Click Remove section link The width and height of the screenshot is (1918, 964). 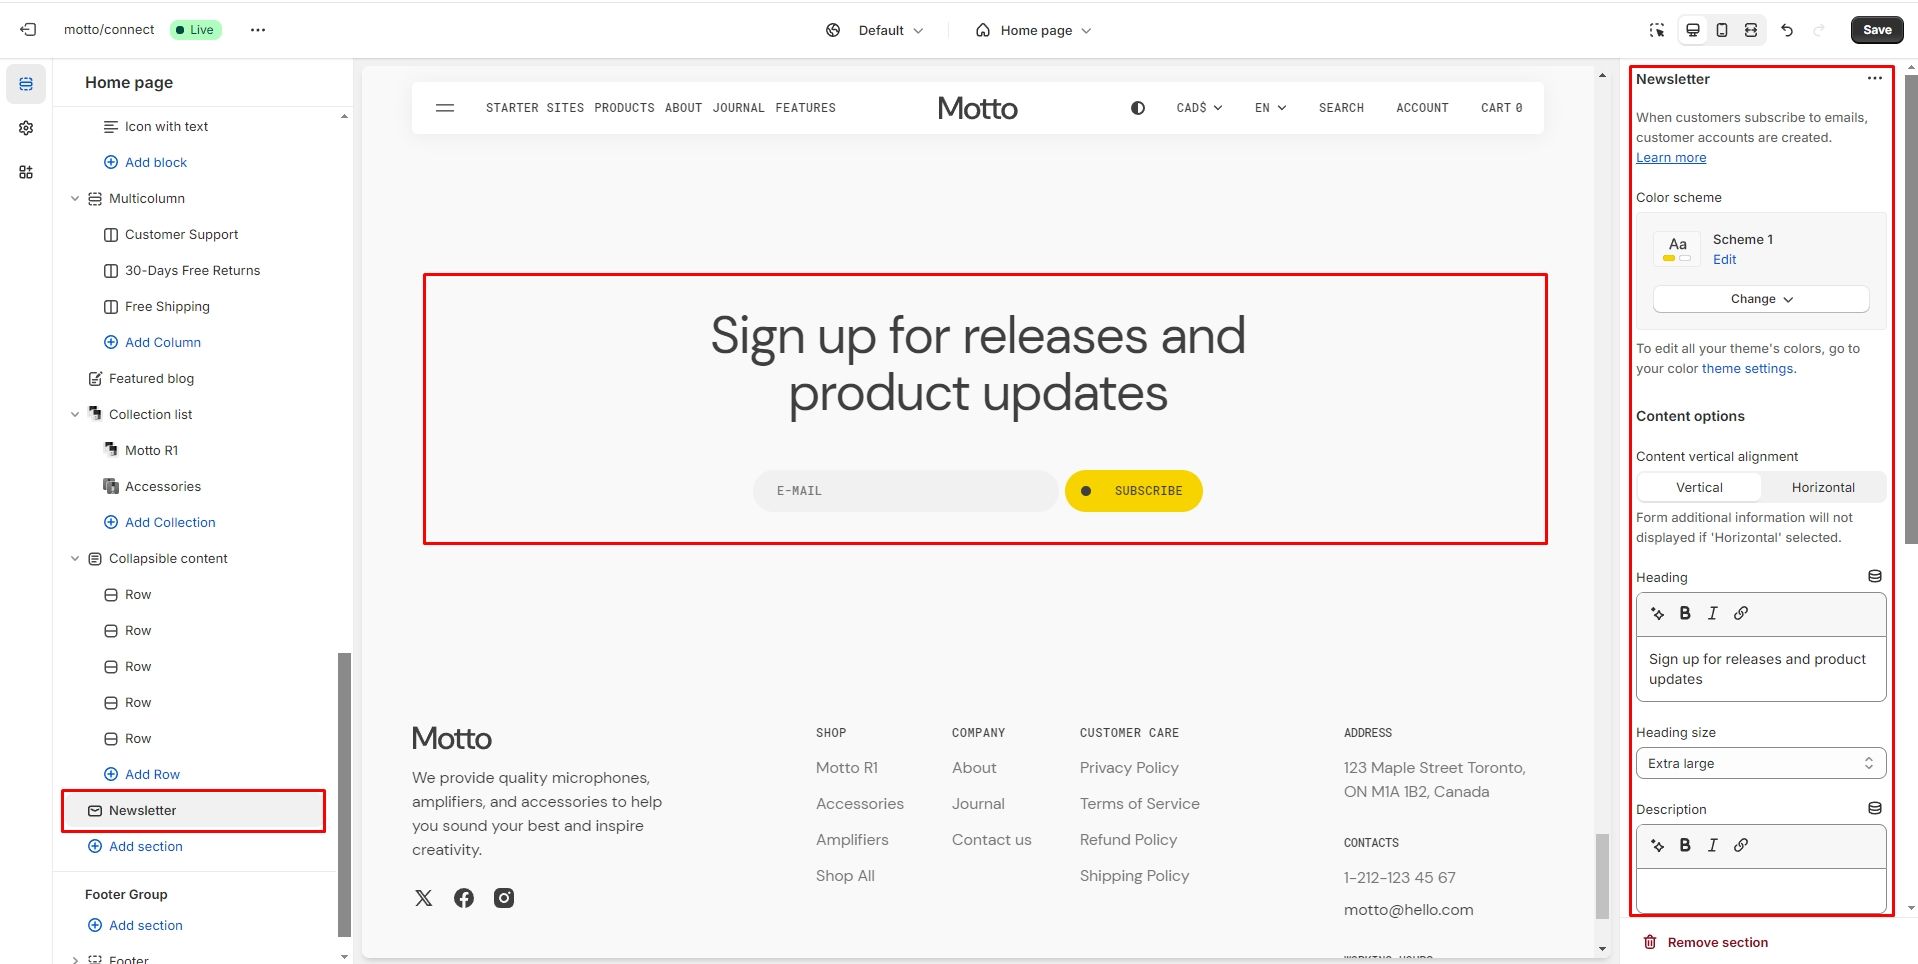point(1717,942)
